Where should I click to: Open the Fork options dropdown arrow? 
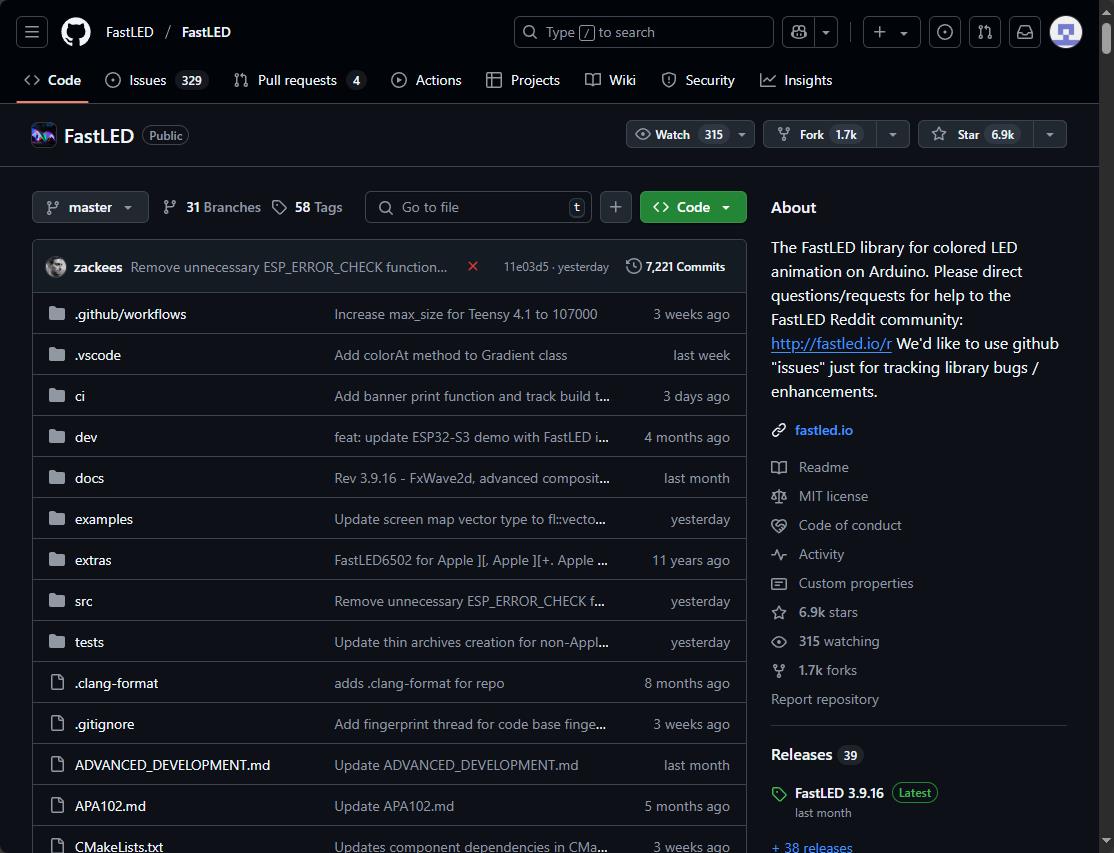pyautogui.click(x=893, y=134)
